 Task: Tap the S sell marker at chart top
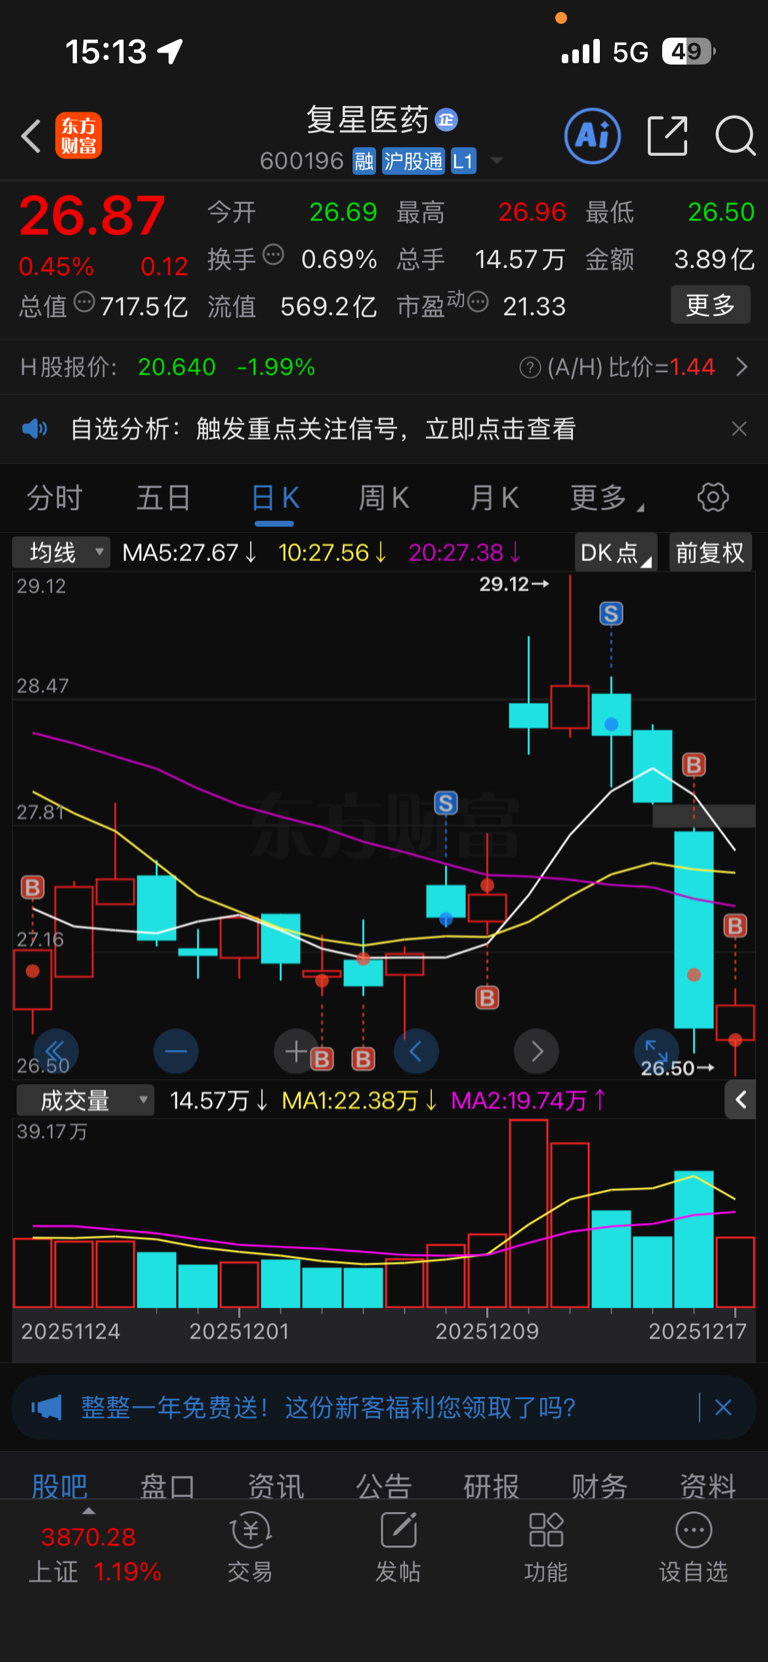pos(611,614)
